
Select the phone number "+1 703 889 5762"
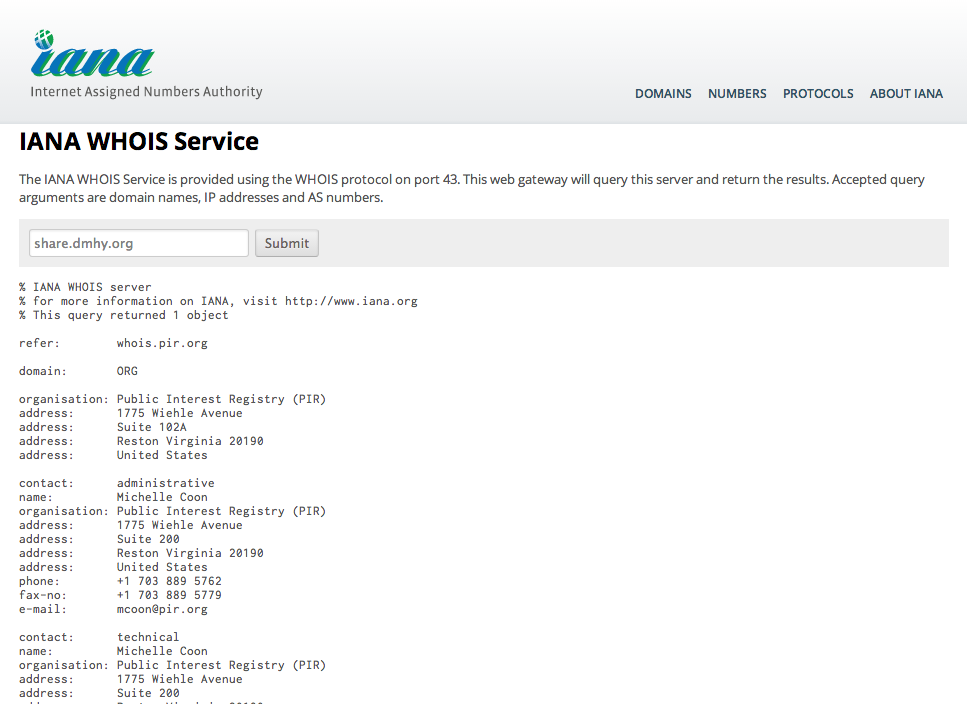pyautogui.click(x=169, y=581)
